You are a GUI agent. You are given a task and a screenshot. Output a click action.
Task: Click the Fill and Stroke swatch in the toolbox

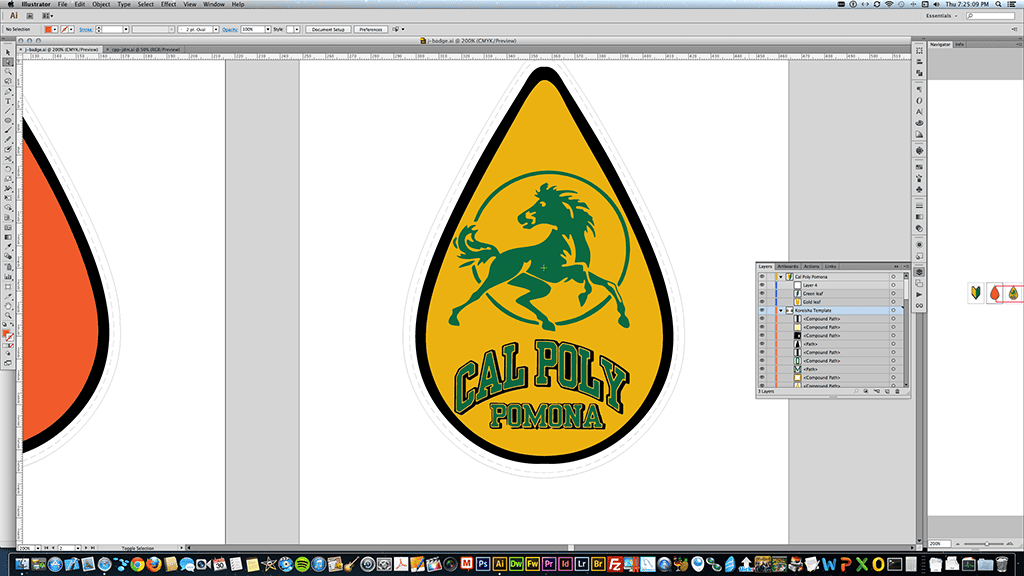[8, 335]
